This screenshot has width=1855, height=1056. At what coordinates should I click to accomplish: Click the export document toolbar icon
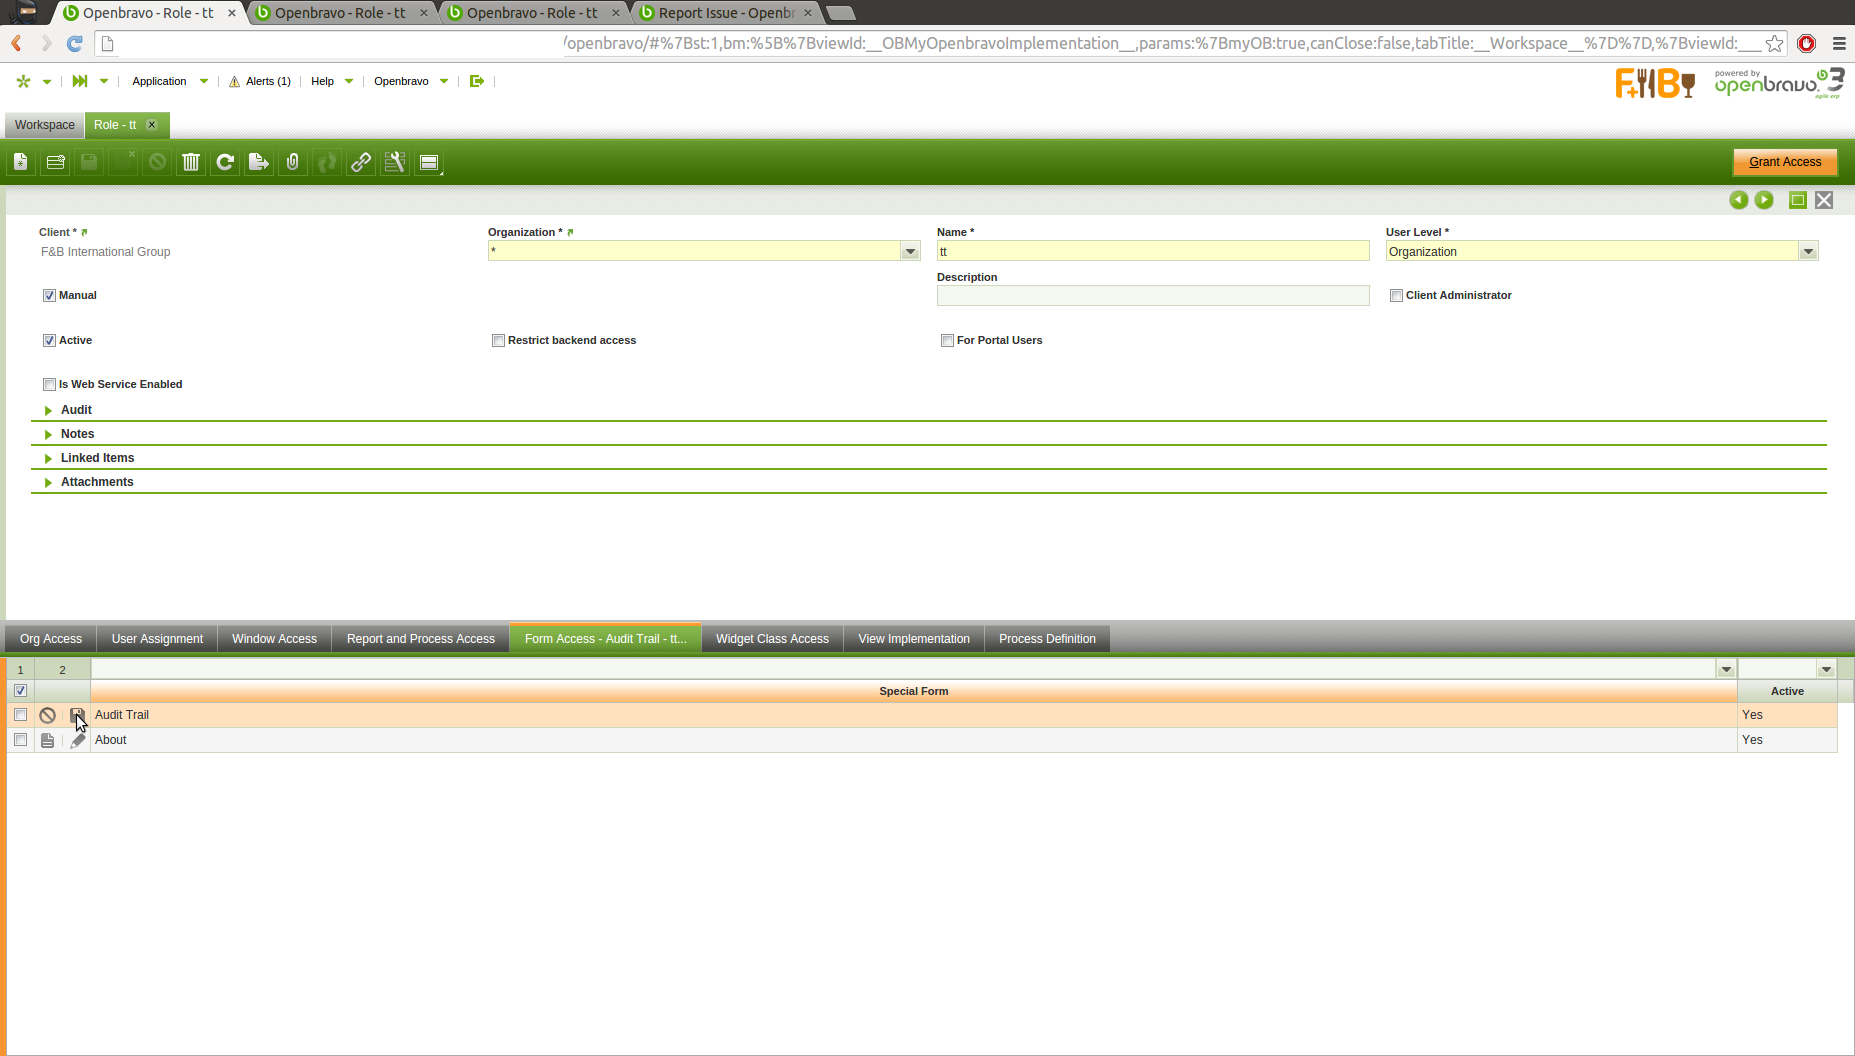[x=259, y=162]
